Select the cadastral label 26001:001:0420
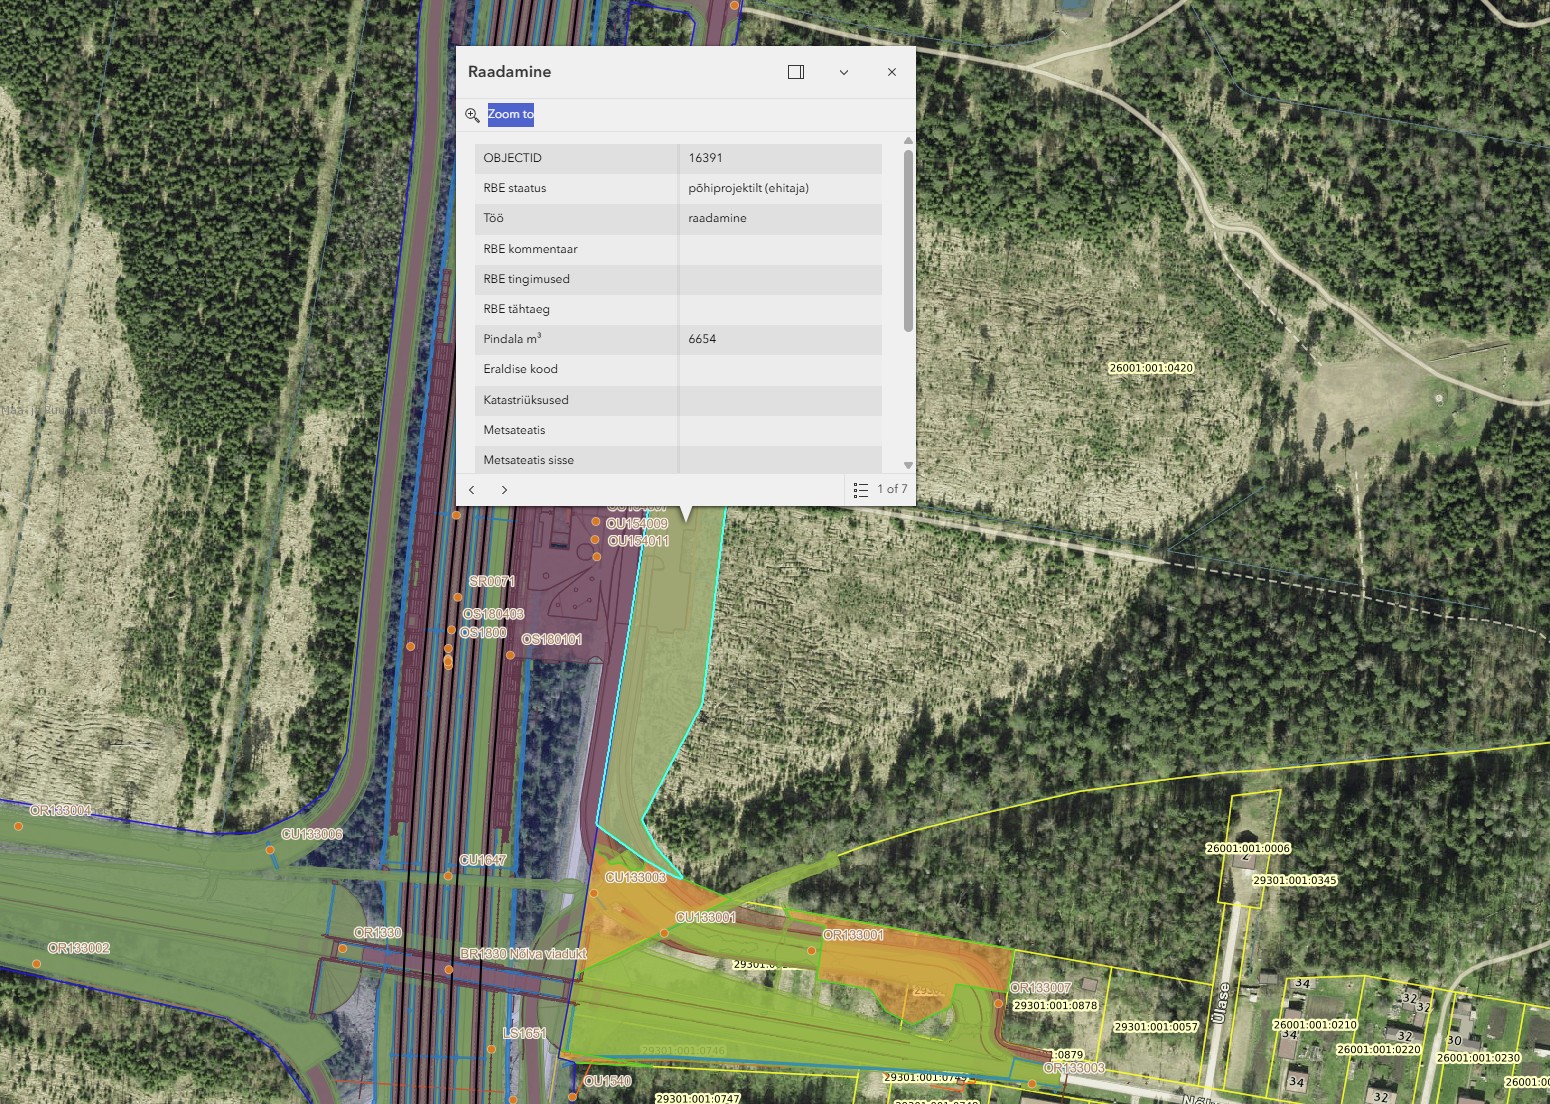1550x1104 pixels. point(1151,368)
